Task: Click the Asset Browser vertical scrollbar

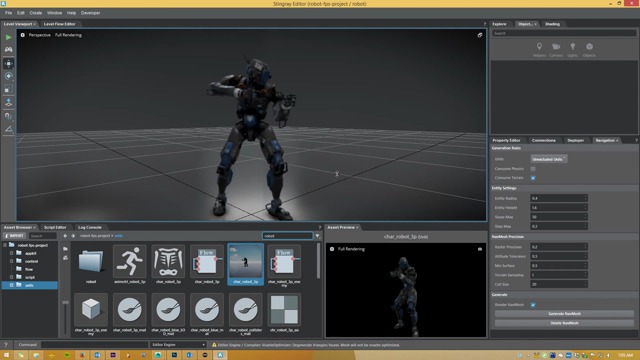Action: click(x=318, y=261)
